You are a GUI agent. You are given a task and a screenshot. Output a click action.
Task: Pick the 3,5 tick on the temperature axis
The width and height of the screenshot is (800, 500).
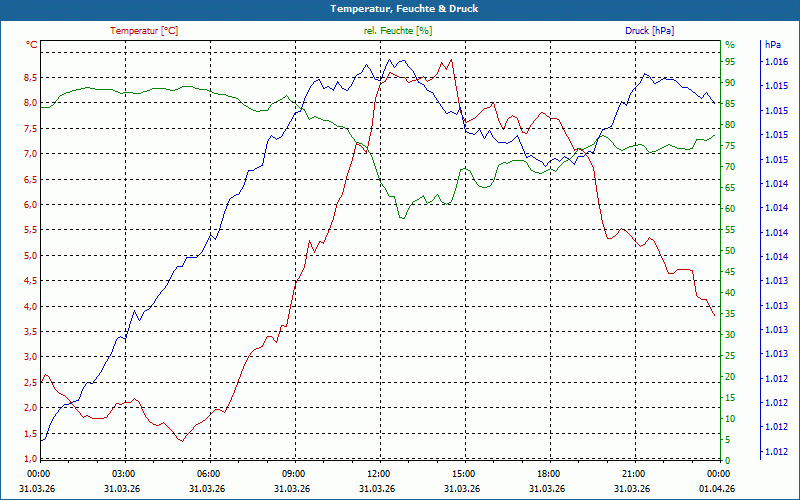[31, 332]
